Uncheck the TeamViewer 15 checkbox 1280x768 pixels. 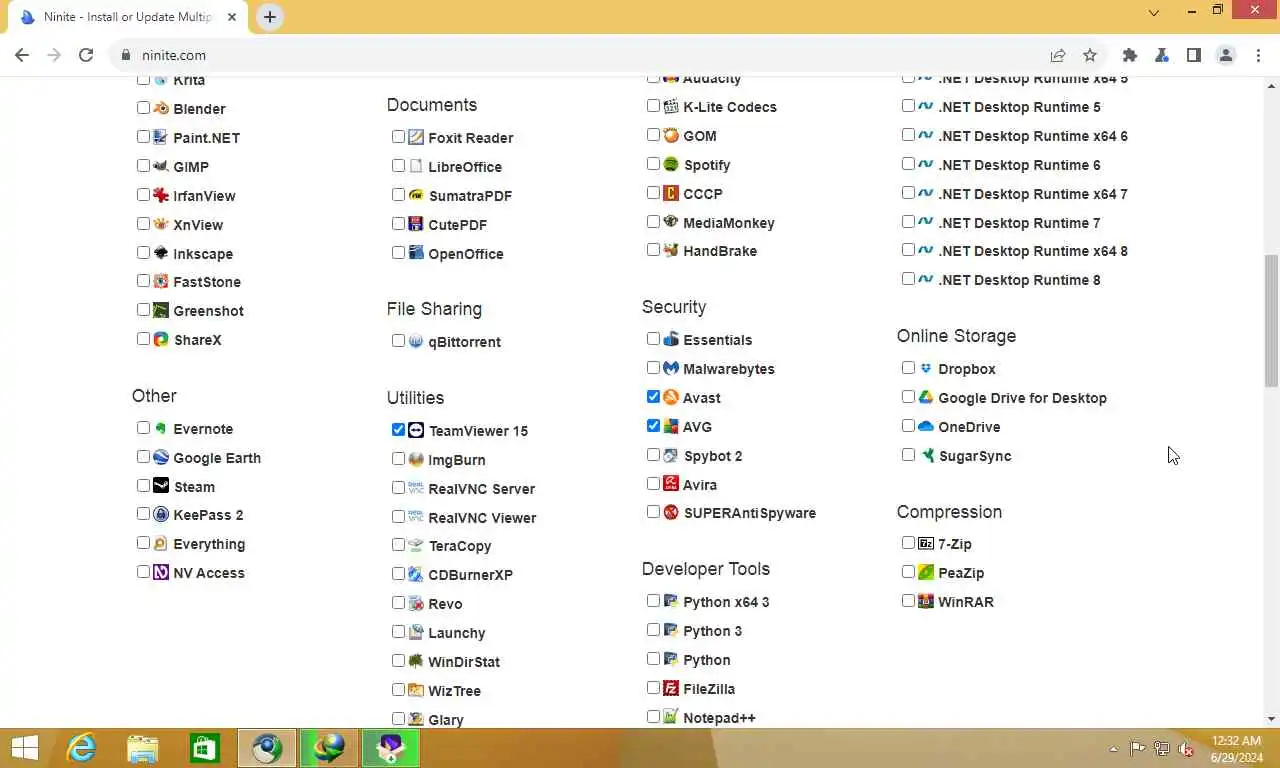coord(398,430)
